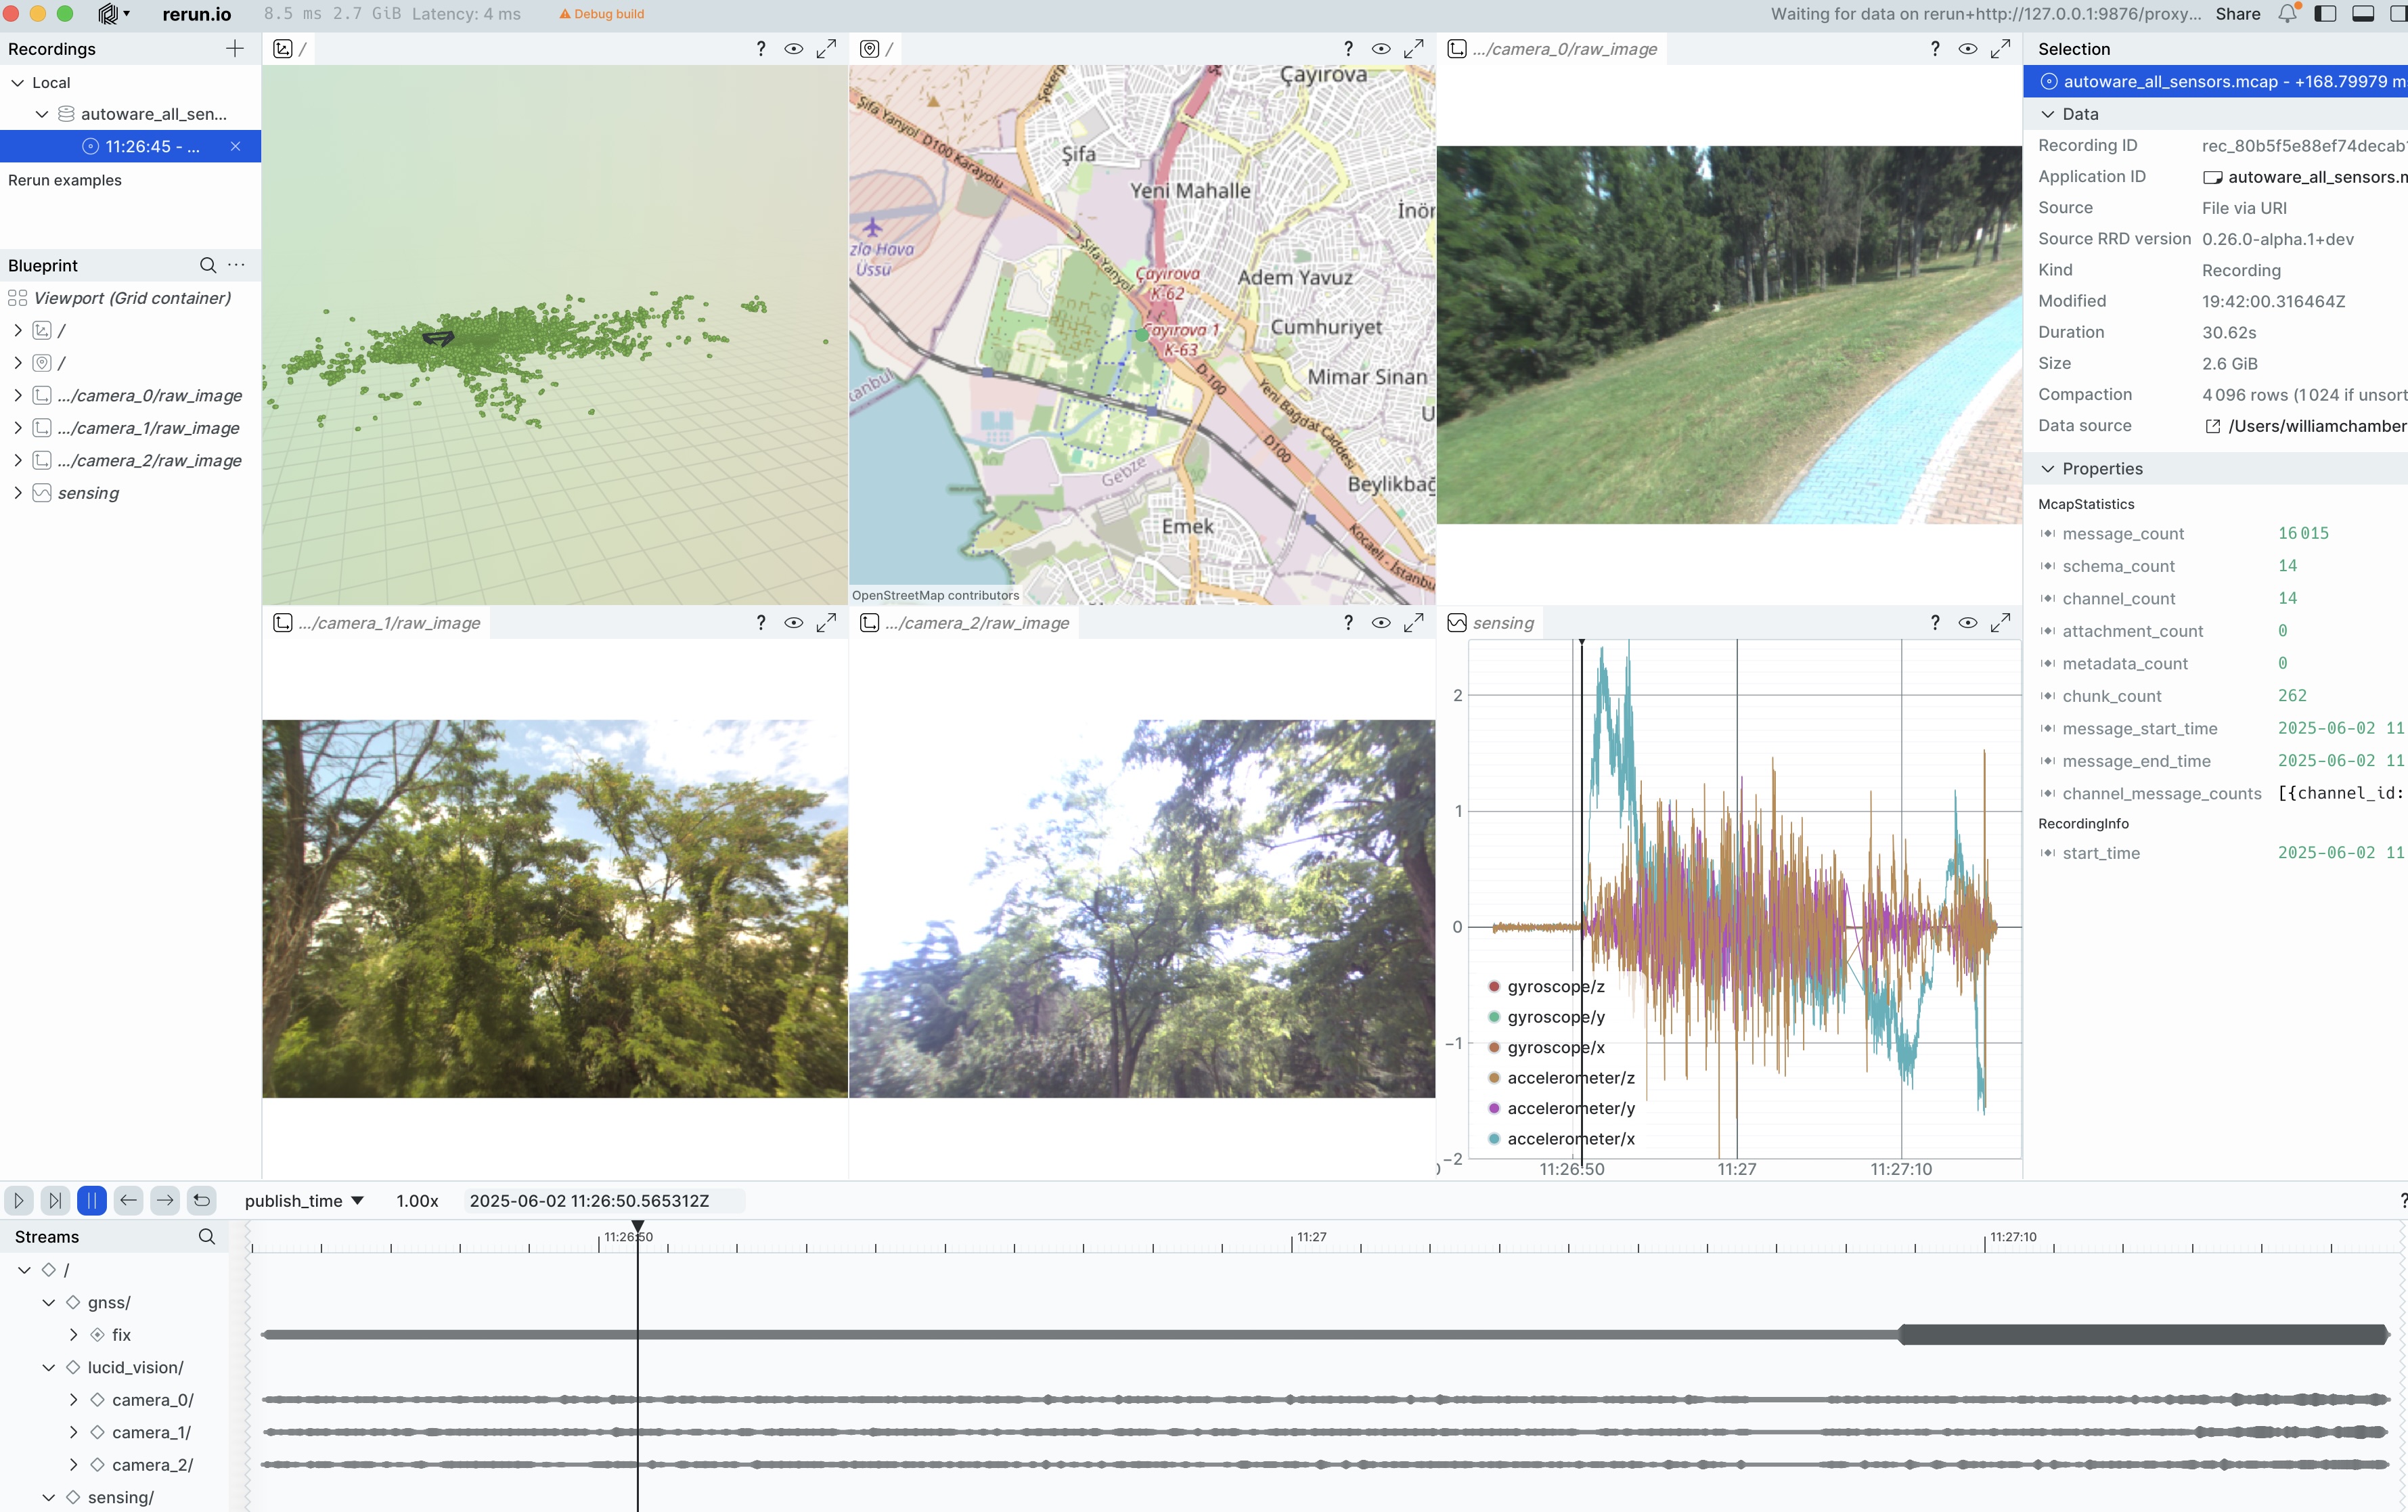Select the camera_1/raw_image view tab
The height and width of the screenshot is (1512, 2408).
(x=388, y=623)
